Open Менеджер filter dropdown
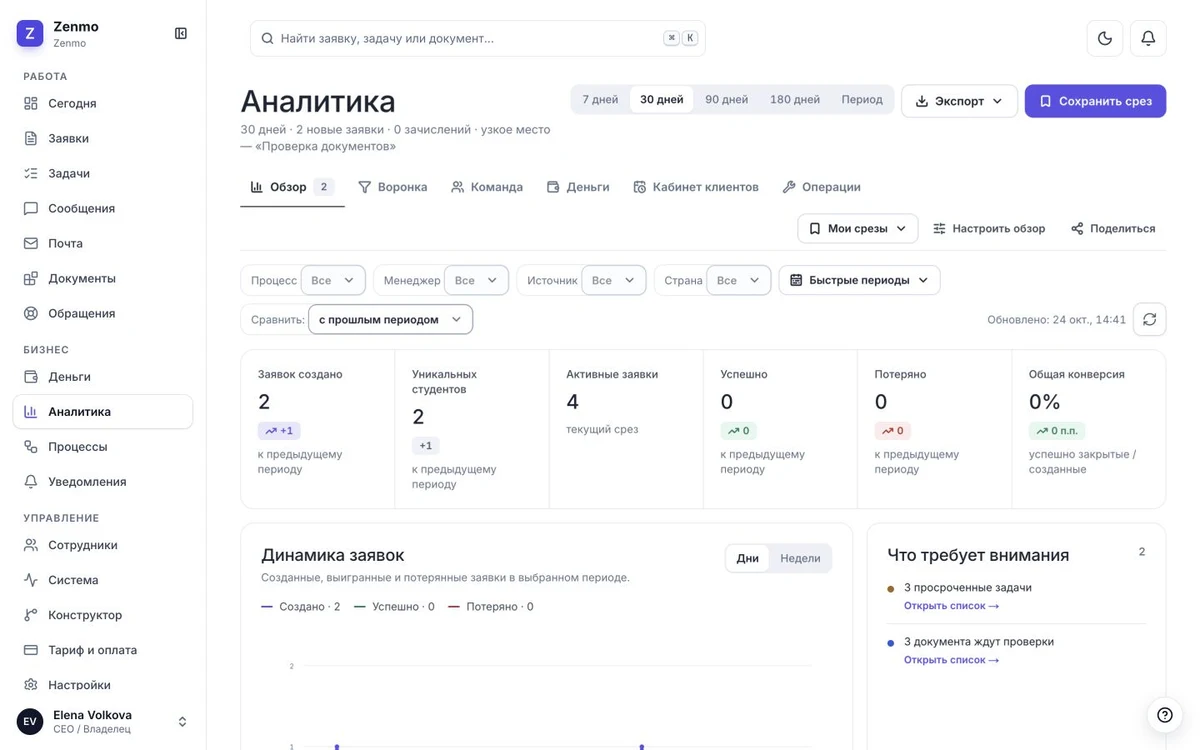The image size is (1200, 750). point(476,280)
